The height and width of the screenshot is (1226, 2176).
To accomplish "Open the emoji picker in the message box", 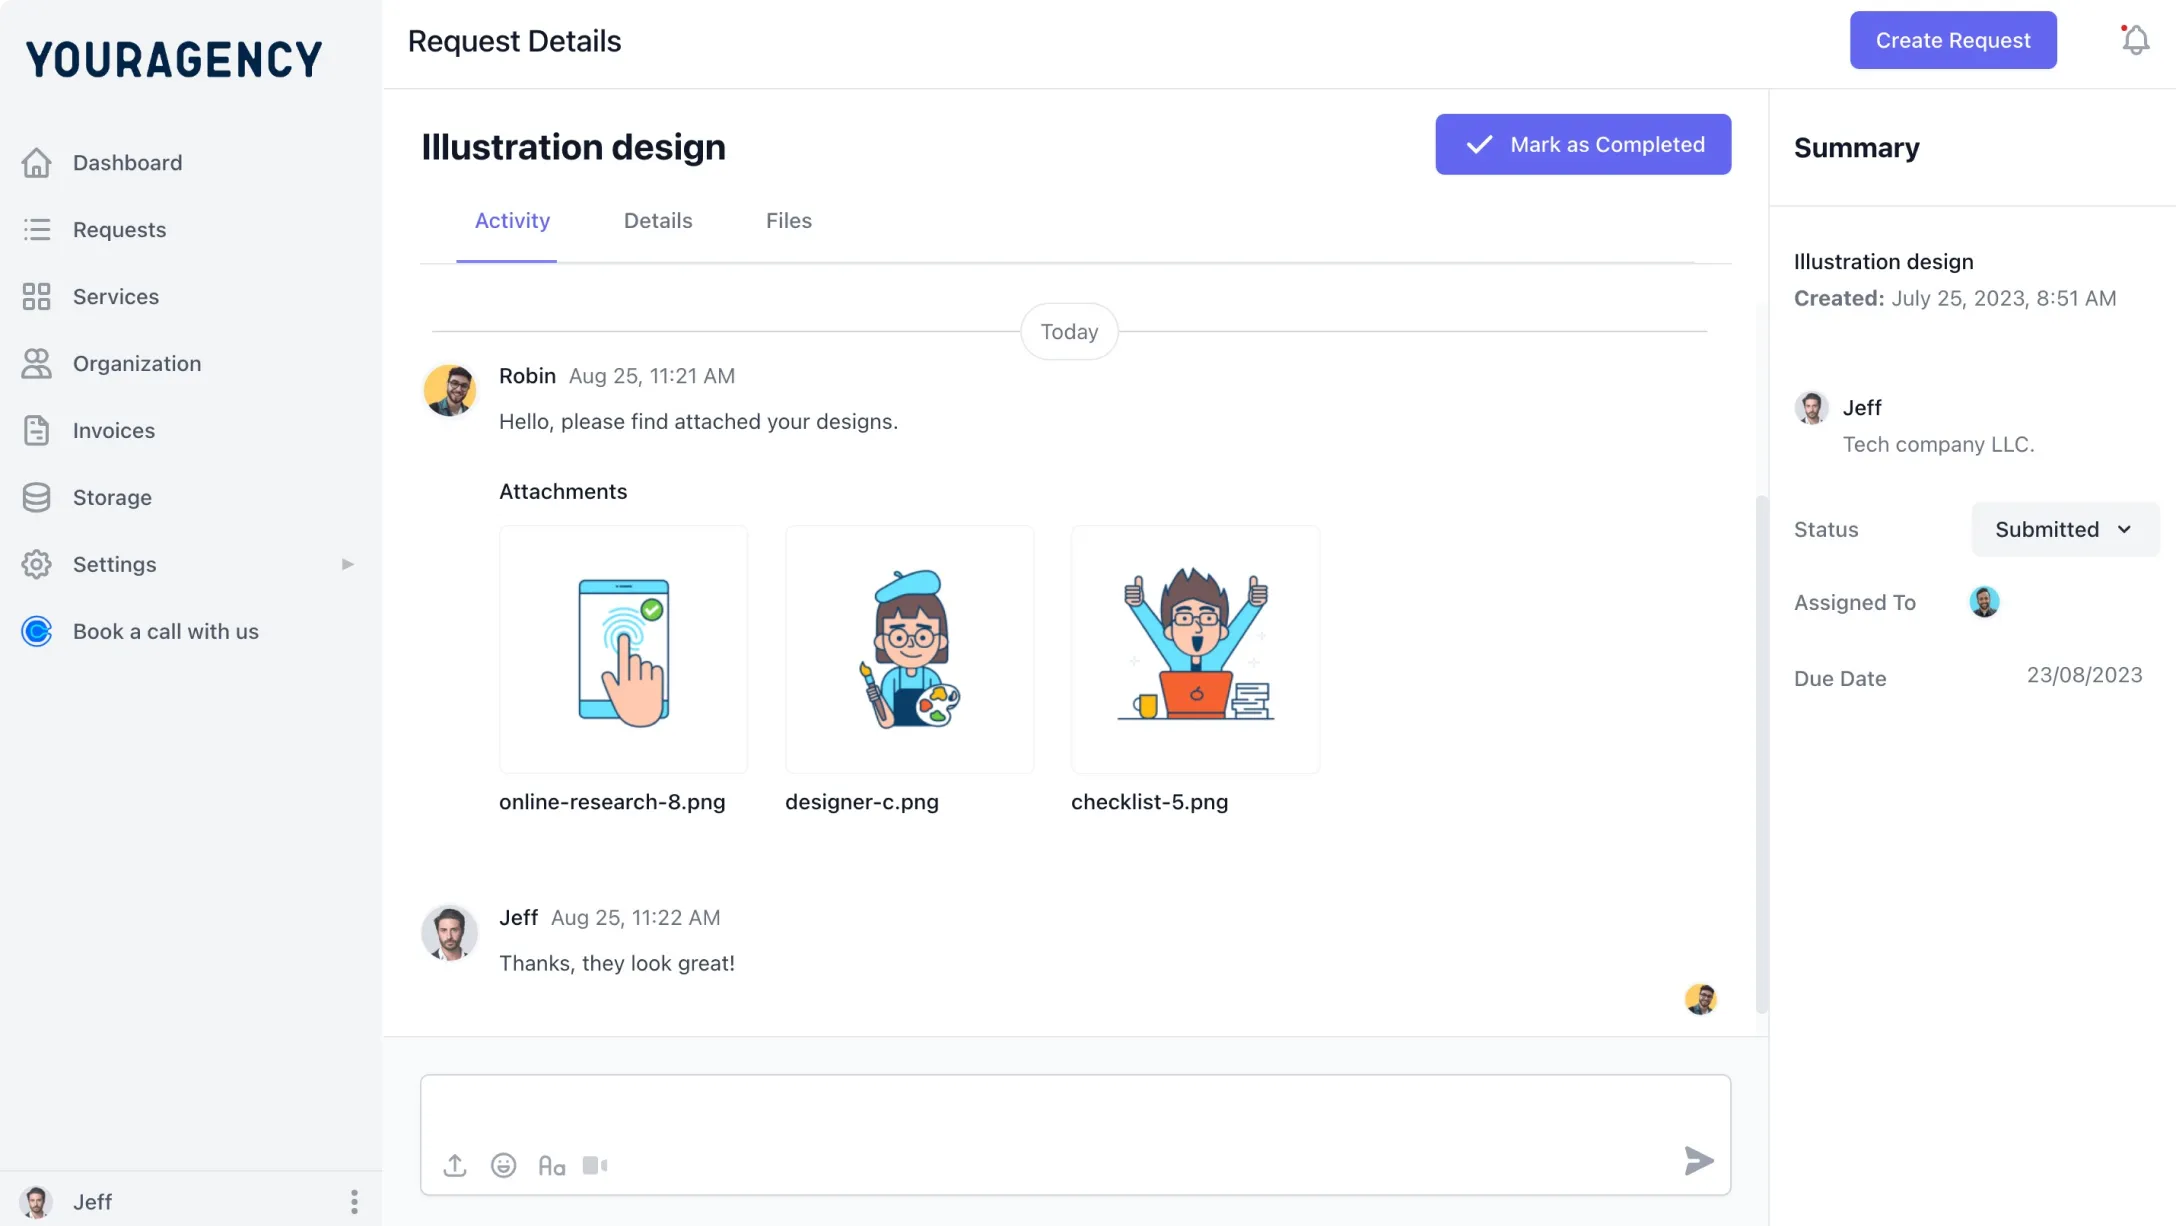I will pos(504,1164).
